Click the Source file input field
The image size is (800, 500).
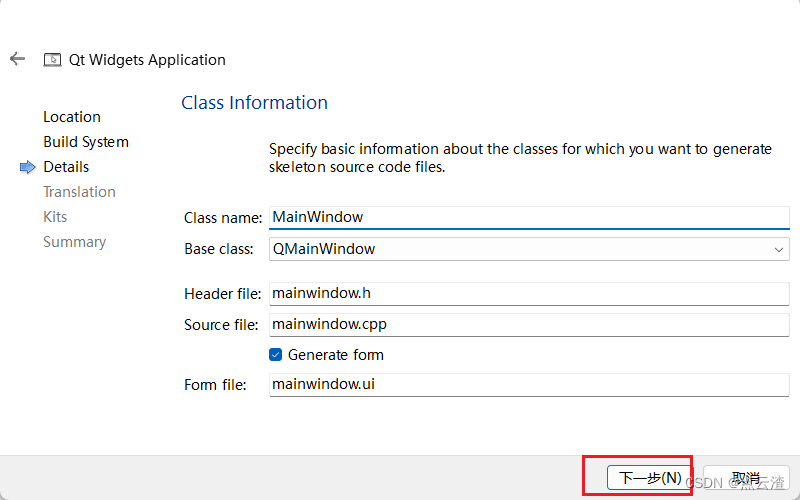(529, 325)
